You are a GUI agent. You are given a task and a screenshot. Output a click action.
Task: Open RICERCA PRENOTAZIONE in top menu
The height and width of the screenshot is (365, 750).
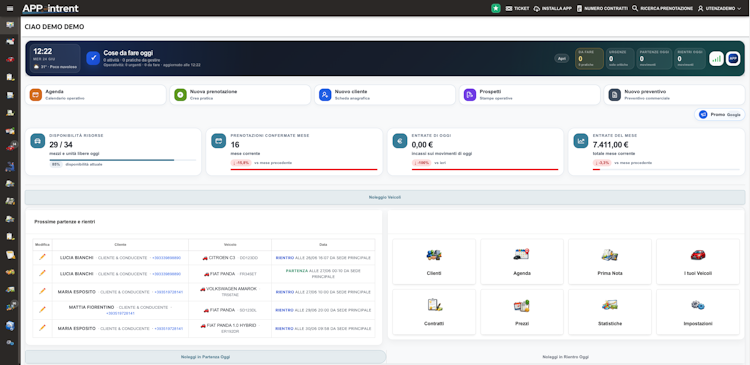(x=662, y=8)
